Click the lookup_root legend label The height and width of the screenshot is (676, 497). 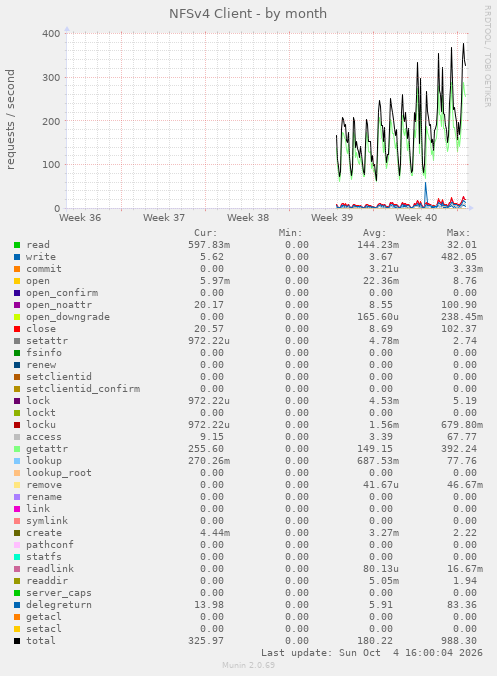[x=59, y=473]
